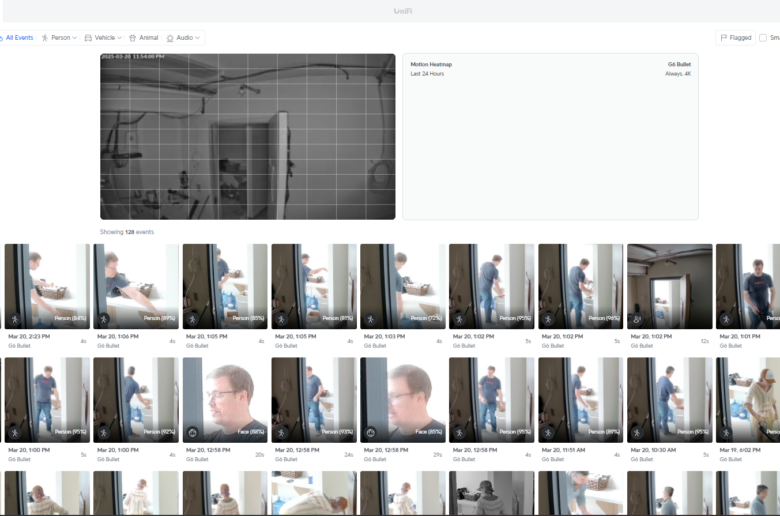Viewport: 780px width, 516px height.
Task: Click the 24s duration under Person (93%) event
Action: [x=349, y=455]
